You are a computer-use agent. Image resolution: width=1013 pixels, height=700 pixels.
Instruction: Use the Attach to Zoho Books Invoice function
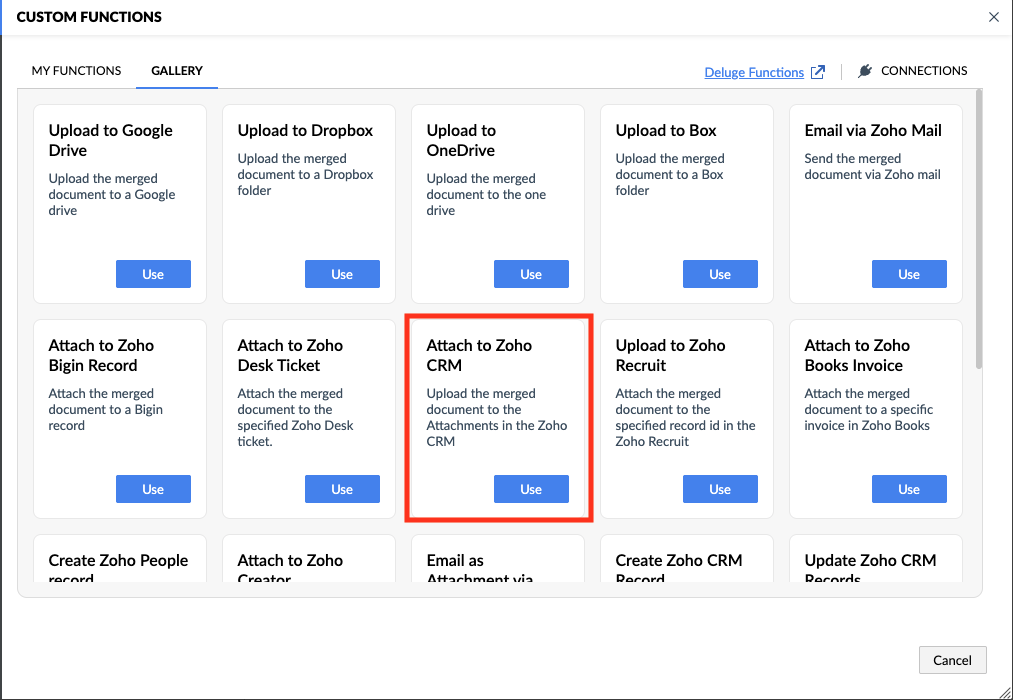click(909, 489)
